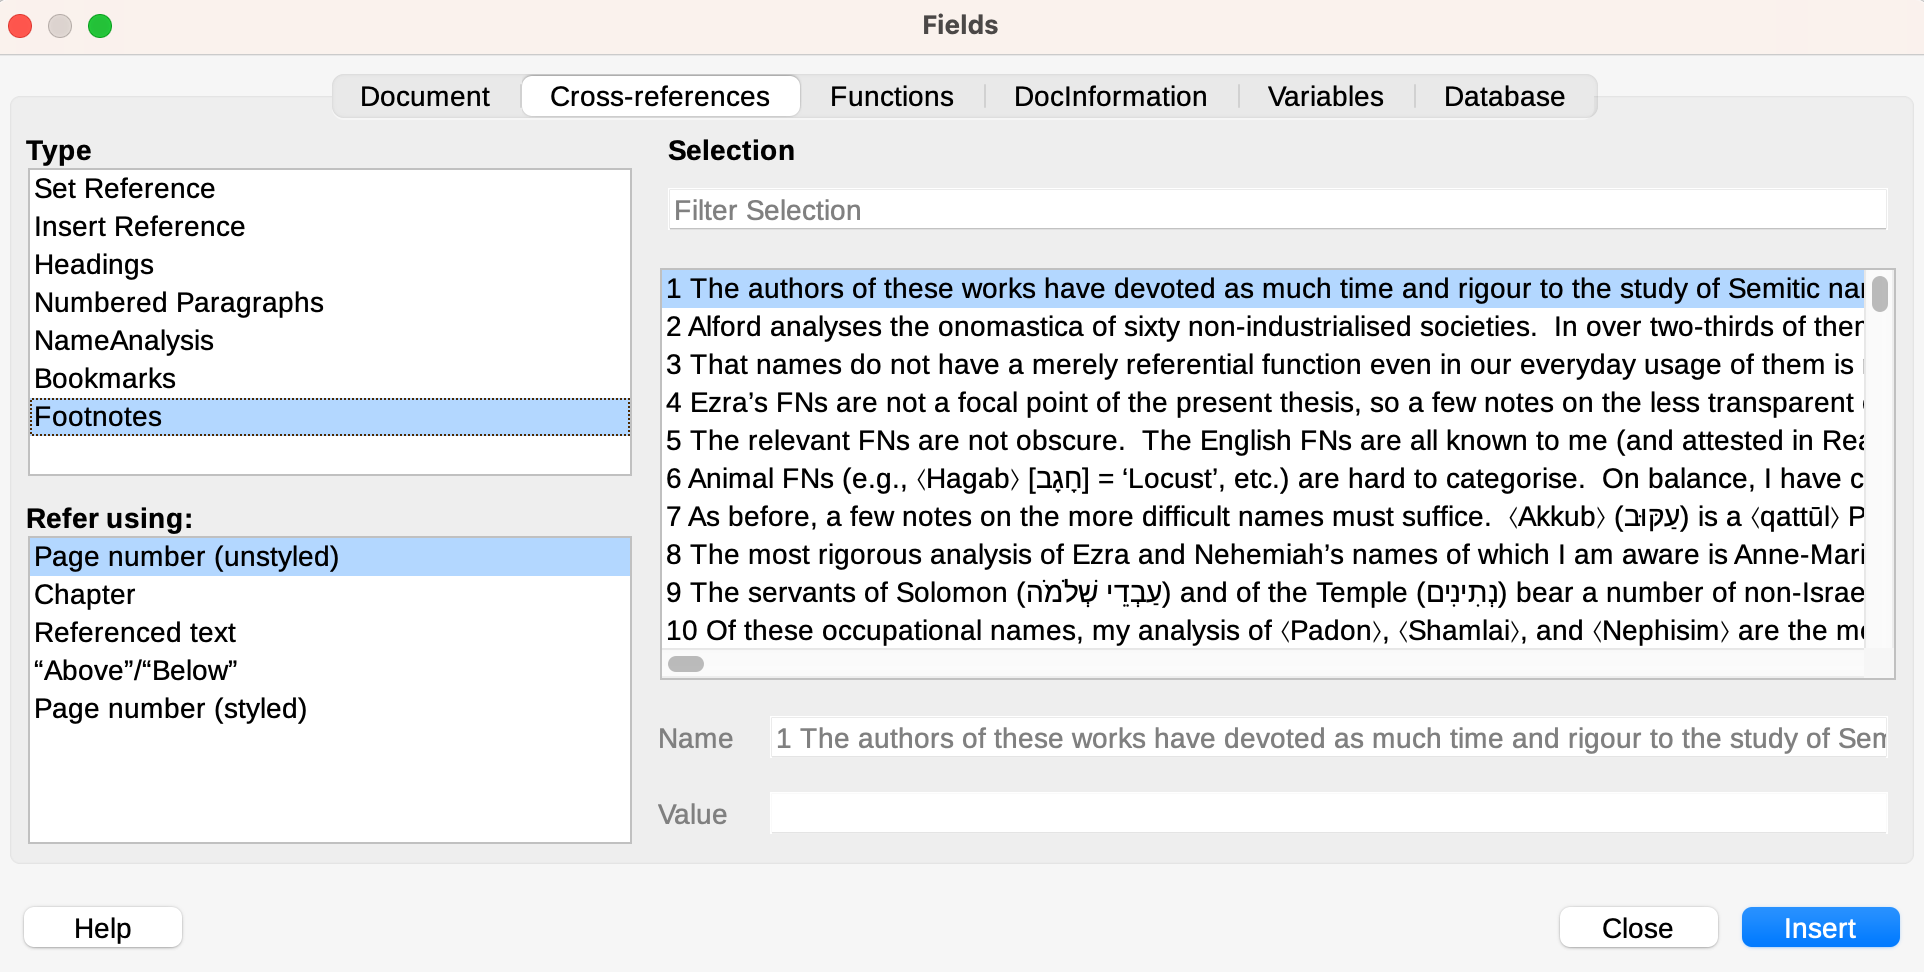Open the Functions tab
Image resolution: width=1924 pixels, height=972 pixels.
890,96
